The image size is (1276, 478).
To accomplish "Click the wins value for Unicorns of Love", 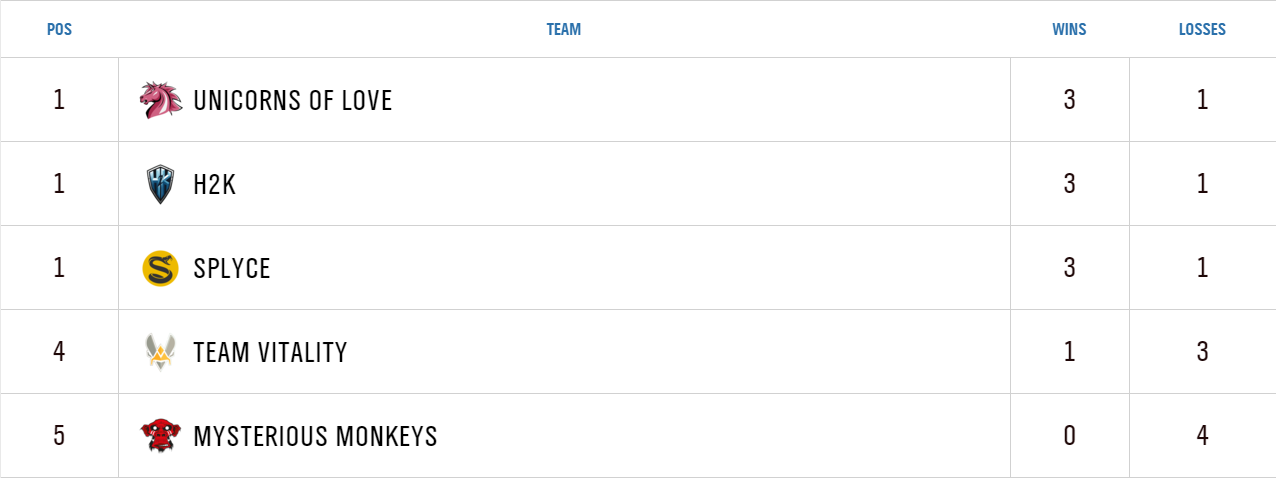I will (x=1069, y=100).
